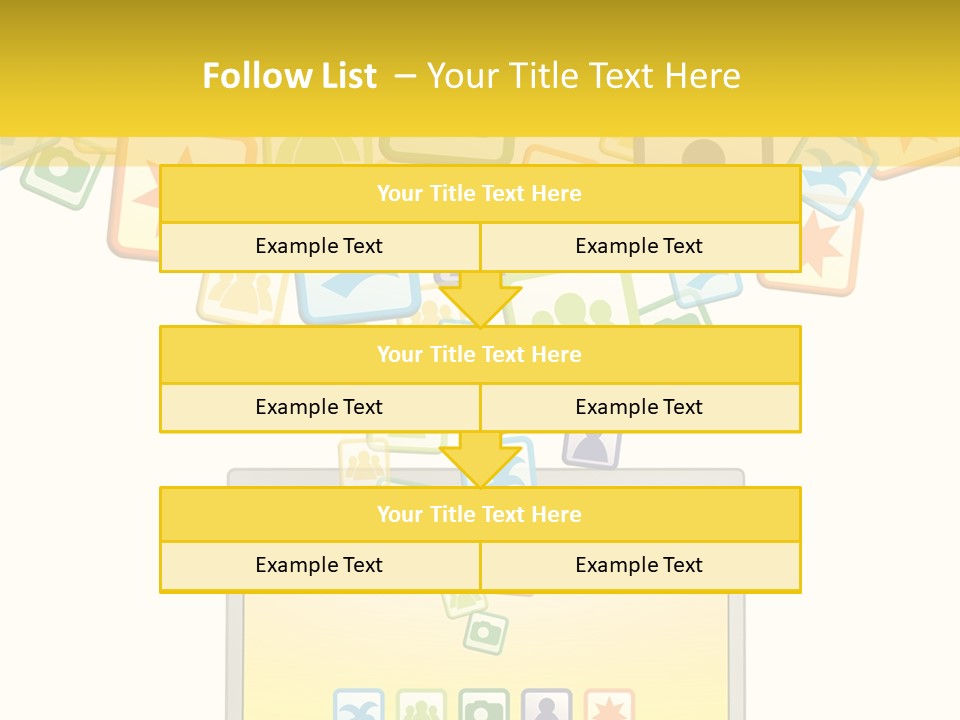Screen dimensions: 960x720
Task: Click the first block's left 'Example Text' cell
Action: (319, 247)
